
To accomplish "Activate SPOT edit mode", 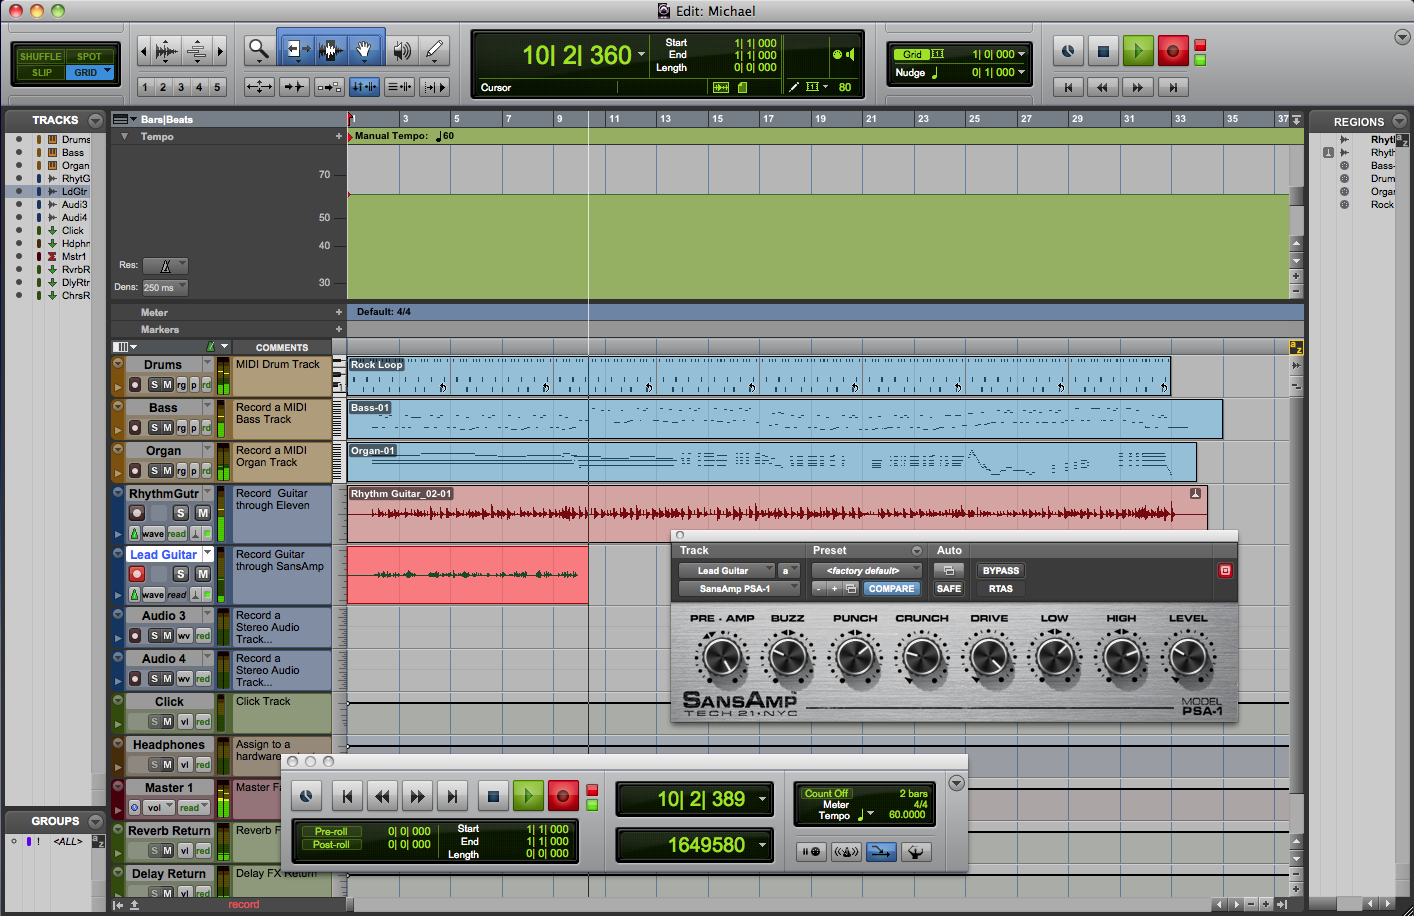I will click(90, 56).
